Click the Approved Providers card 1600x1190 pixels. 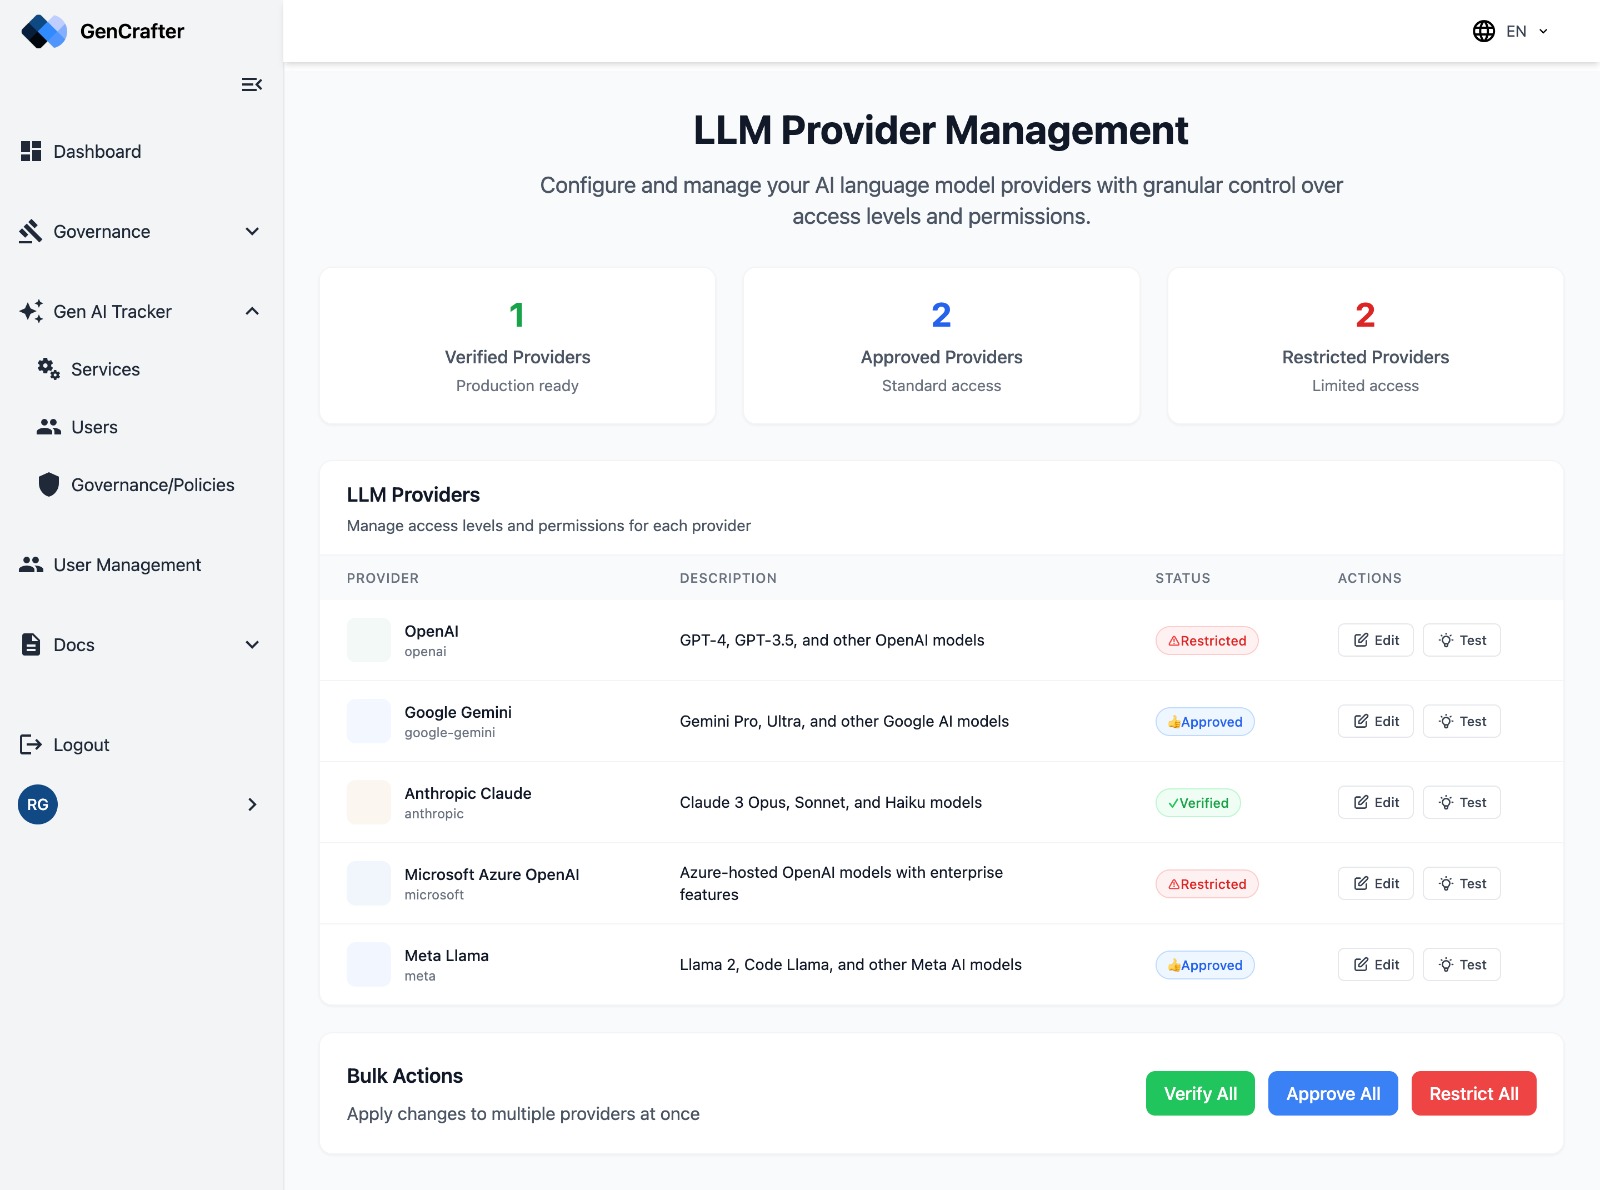[x=941, y=345]
